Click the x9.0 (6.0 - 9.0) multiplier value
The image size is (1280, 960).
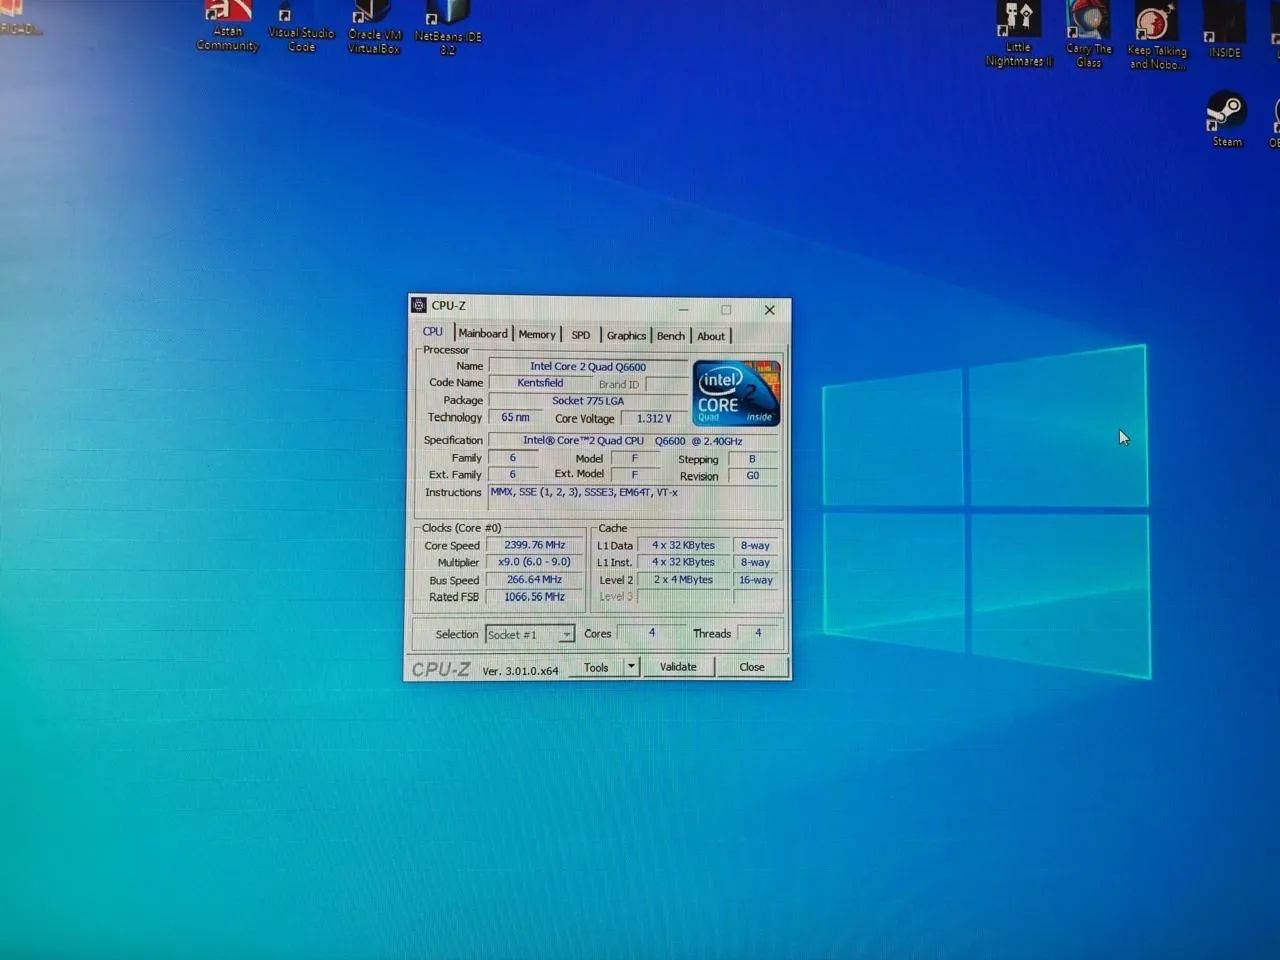click(535, 563)
